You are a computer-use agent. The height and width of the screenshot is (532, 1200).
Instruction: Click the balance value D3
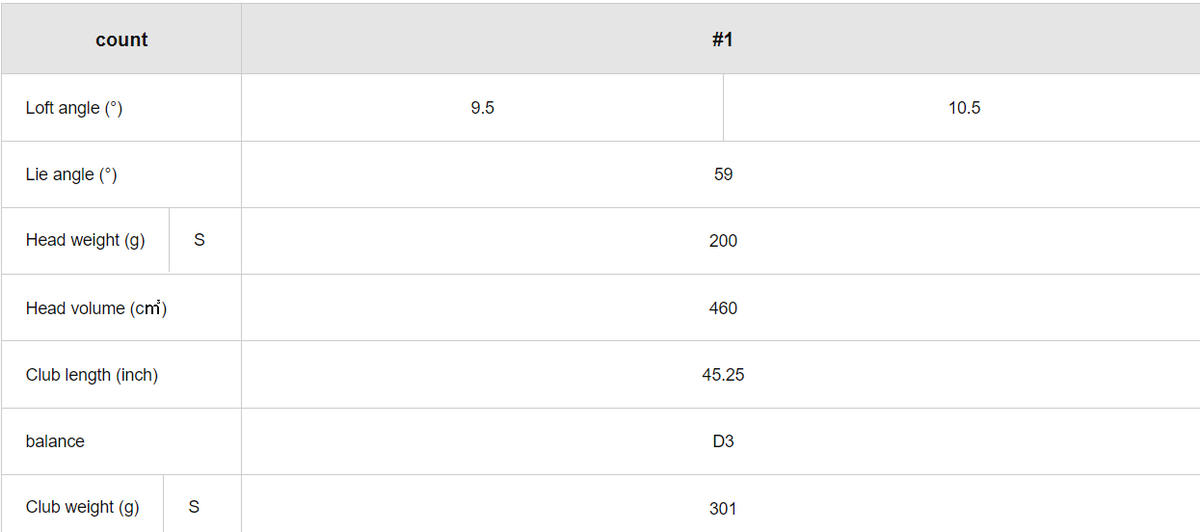coord(723,441)
